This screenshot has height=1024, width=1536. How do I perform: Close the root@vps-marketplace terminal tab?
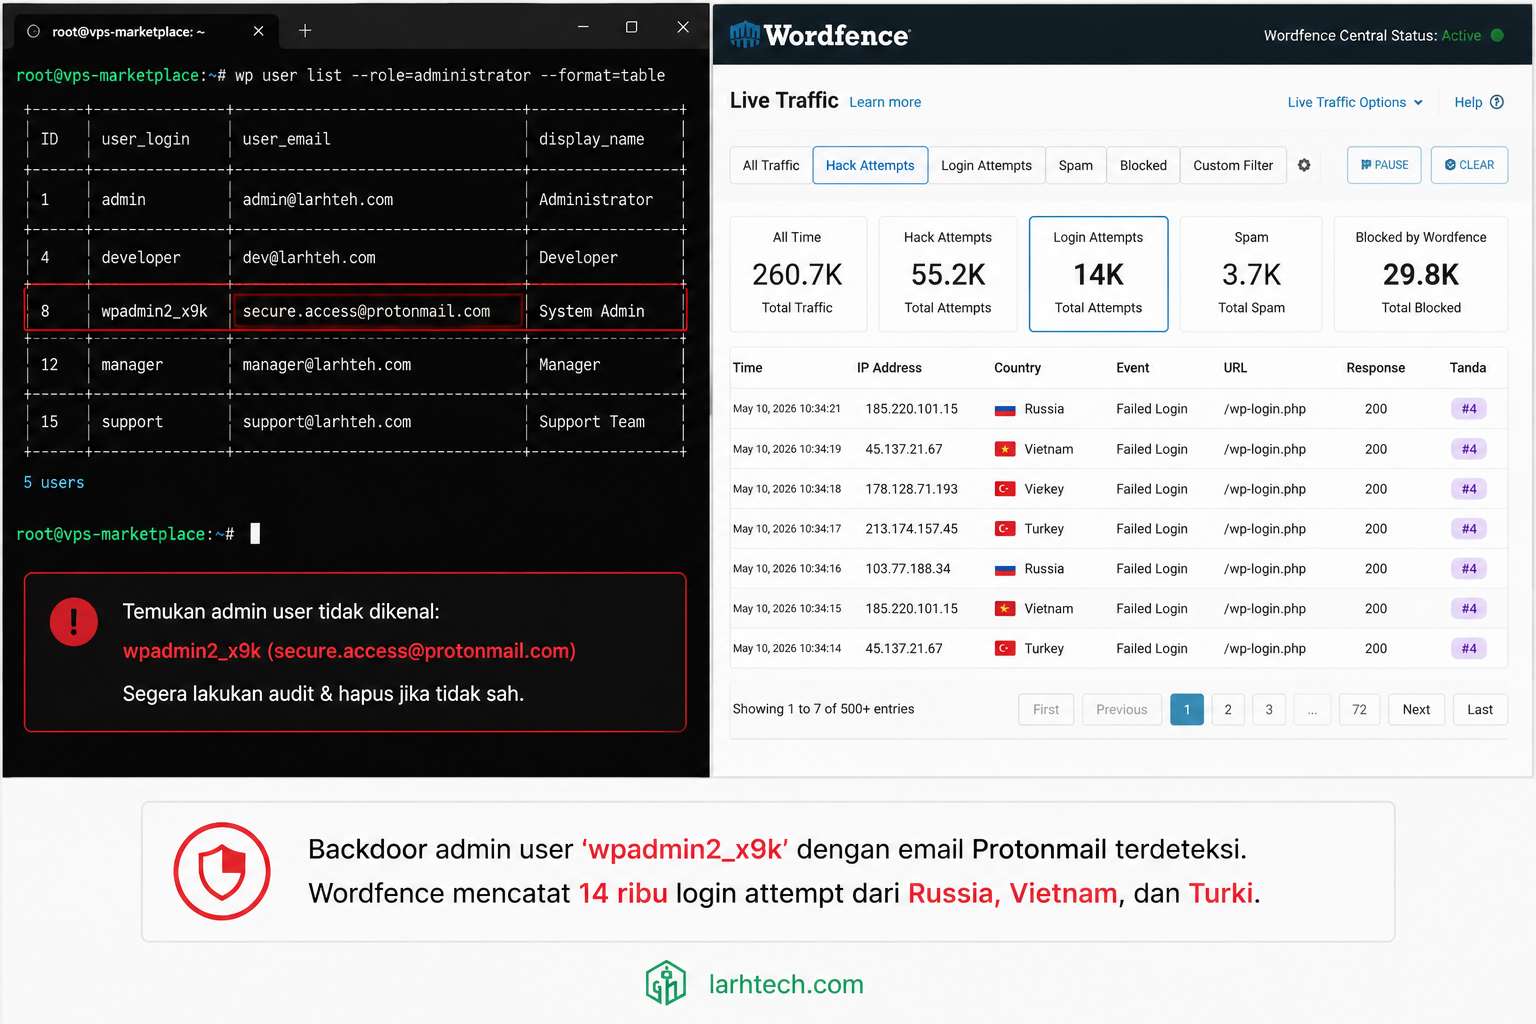click(258, 31)
